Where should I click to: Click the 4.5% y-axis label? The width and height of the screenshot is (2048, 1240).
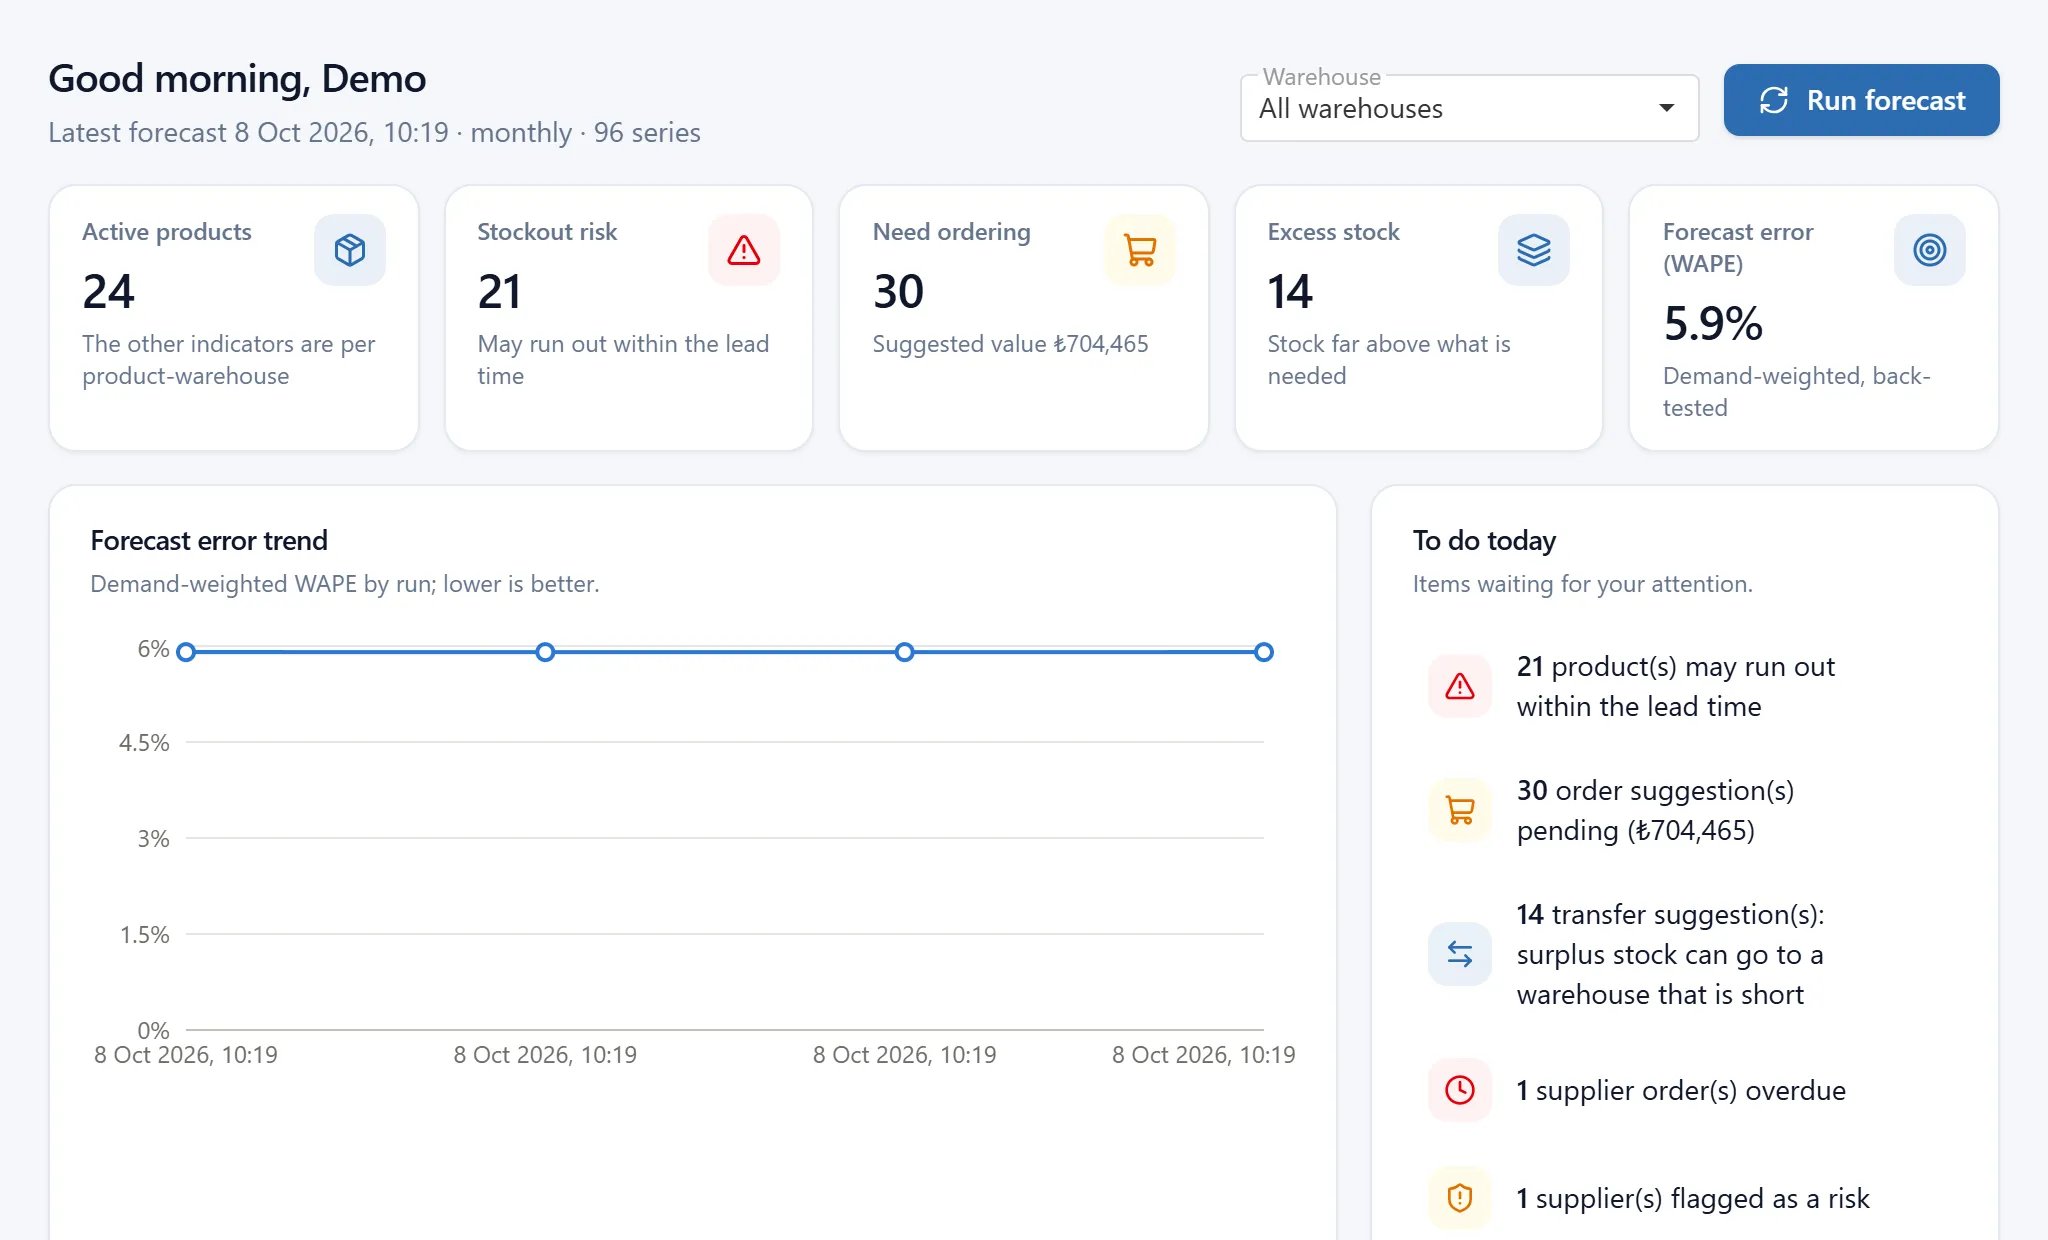point(144,743)
